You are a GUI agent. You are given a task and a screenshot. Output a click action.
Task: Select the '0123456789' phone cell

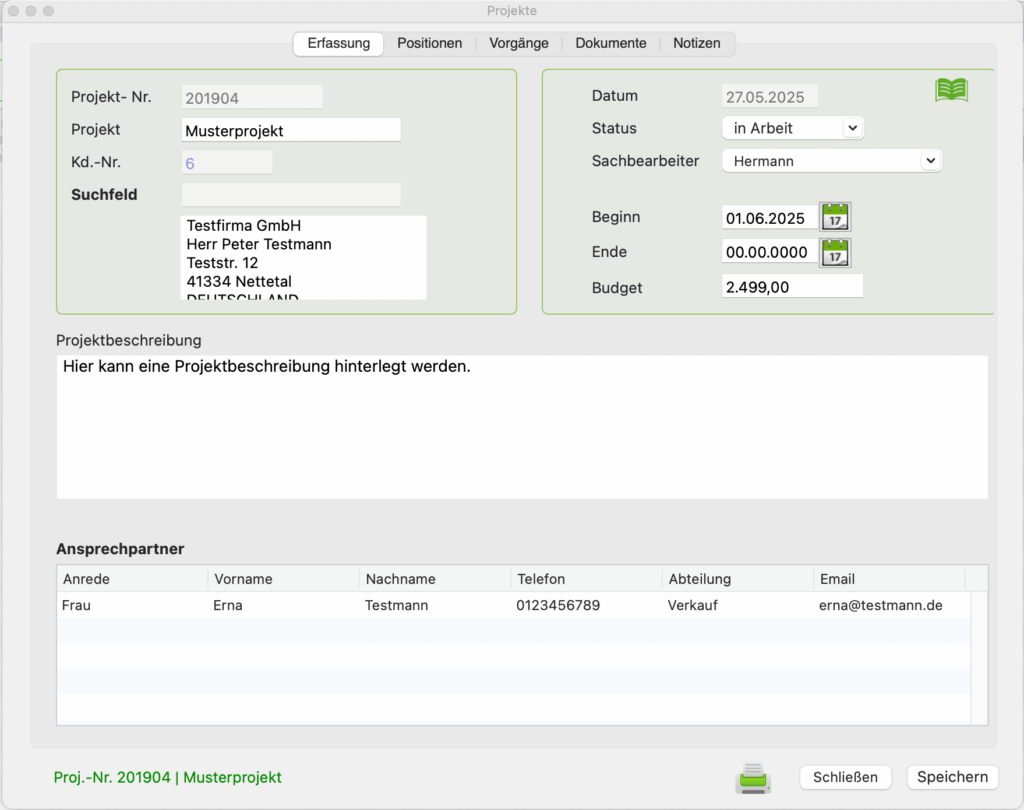[x=586, y=605]
